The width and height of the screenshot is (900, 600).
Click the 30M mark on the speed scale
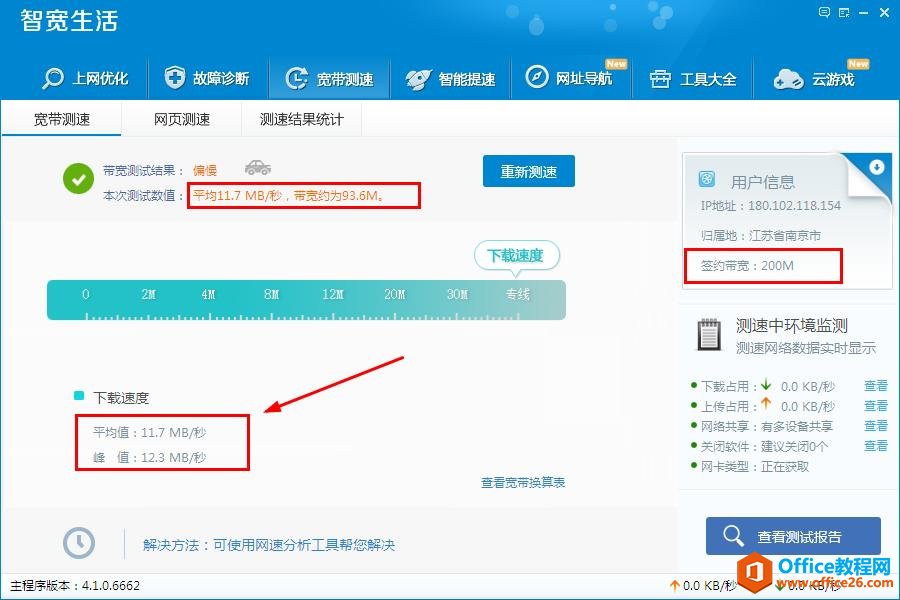(x=457, y=295)
